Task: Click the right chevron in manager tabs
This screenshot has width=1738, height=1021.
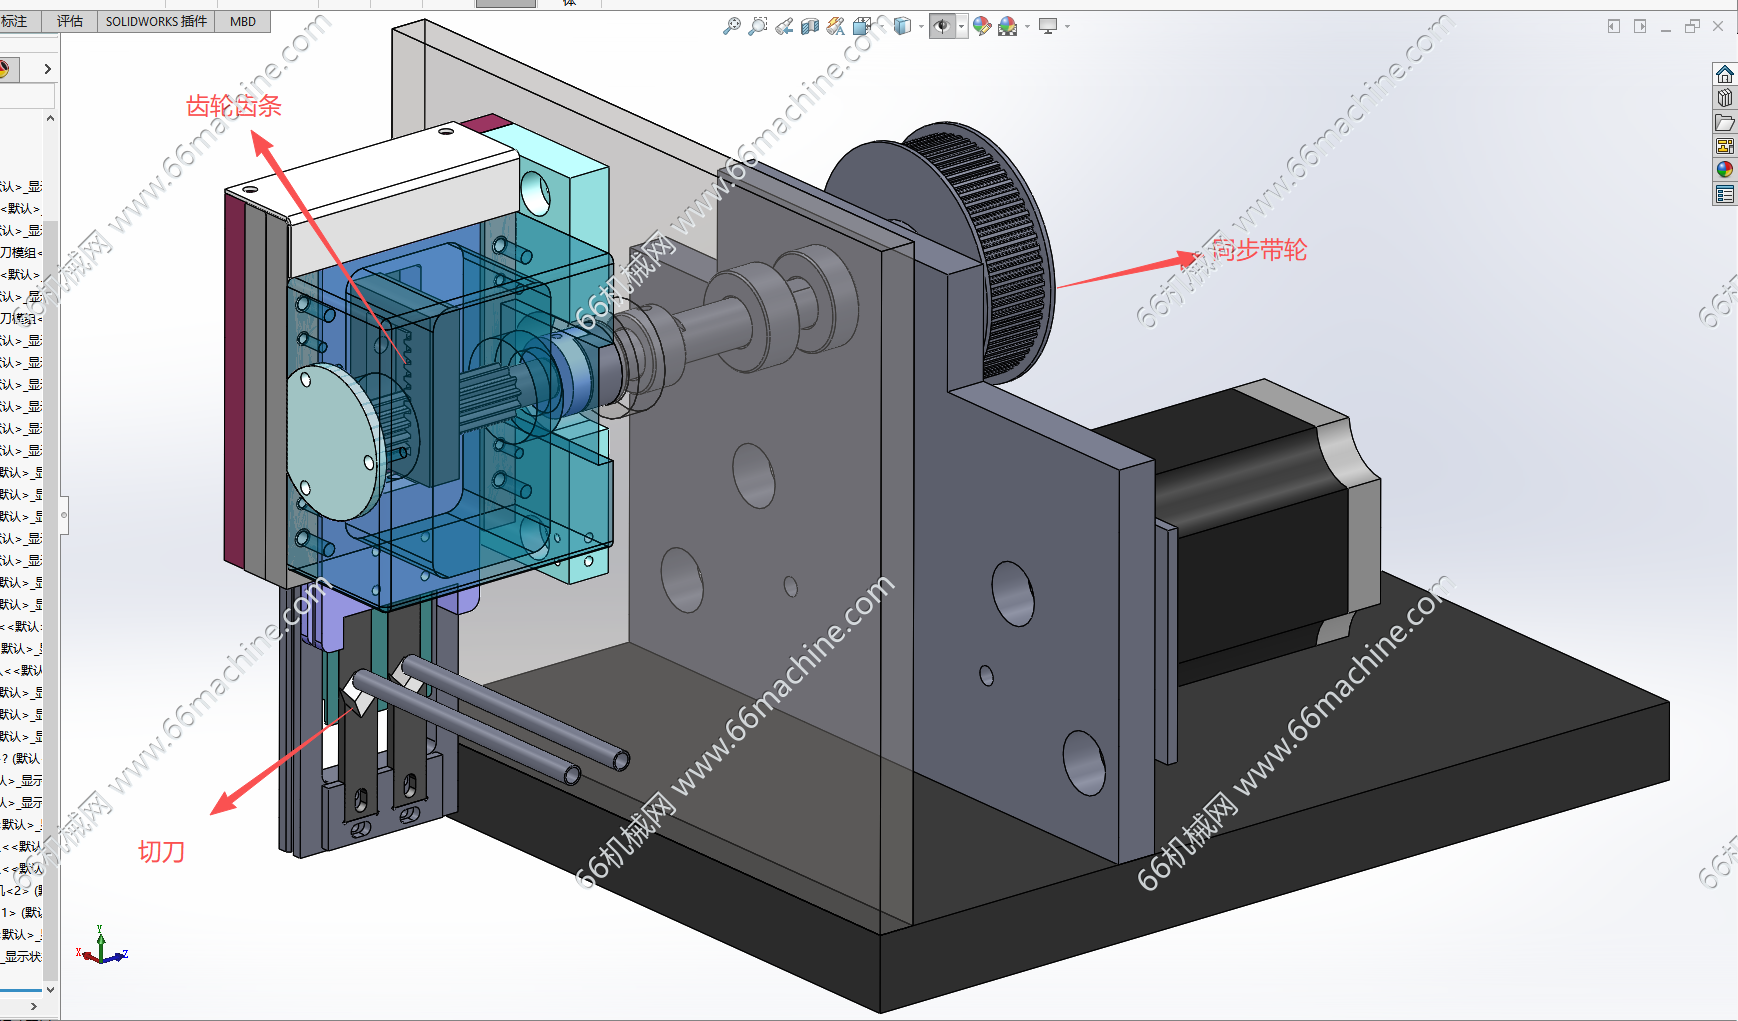Action: (47, 69)
